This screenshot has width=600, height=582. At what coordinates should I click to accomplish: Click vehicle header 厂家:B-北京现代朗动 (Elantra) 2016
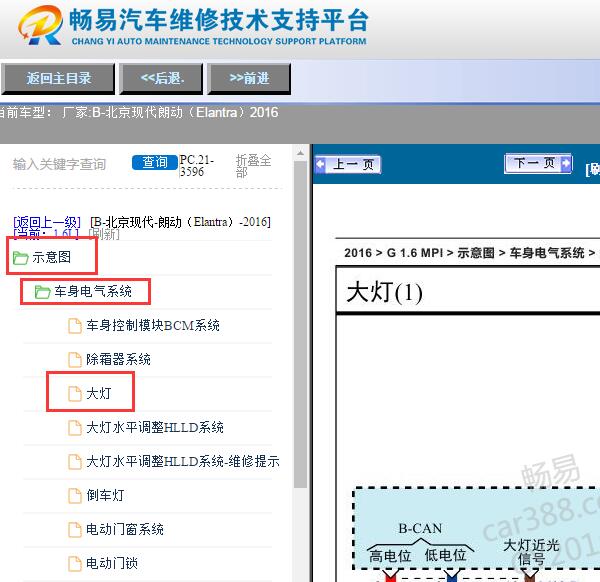[x=170, y=112]
